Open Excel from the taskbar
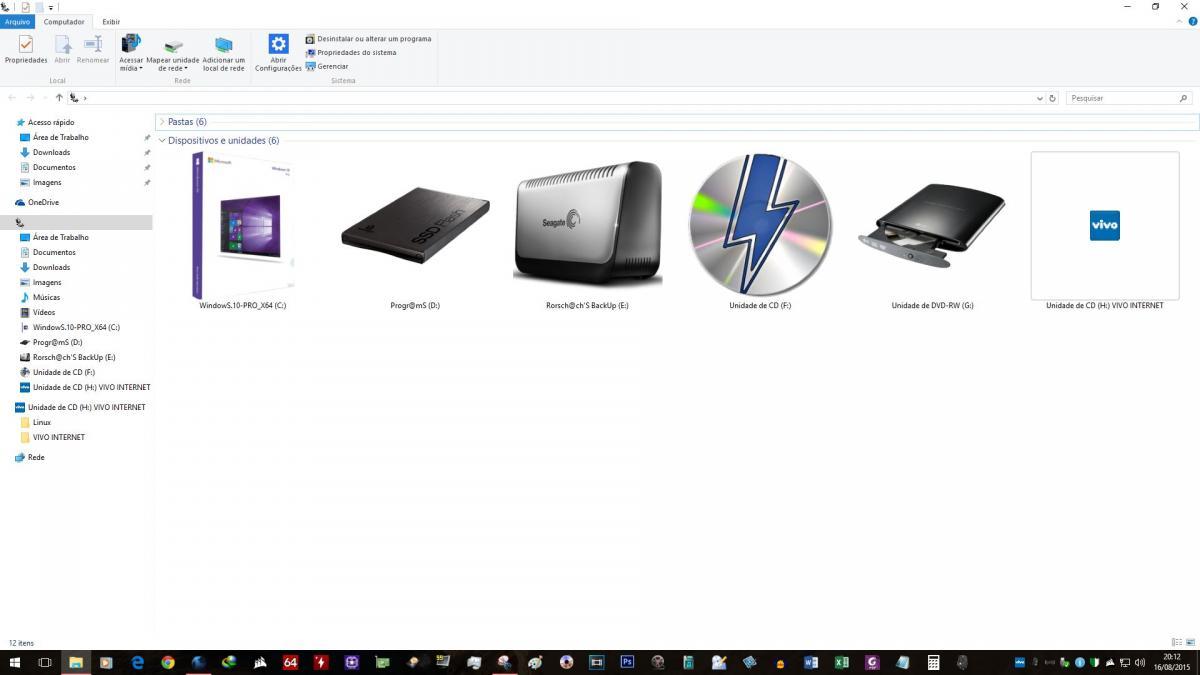Screen dimensions: 1200x675 pos(842,662)
